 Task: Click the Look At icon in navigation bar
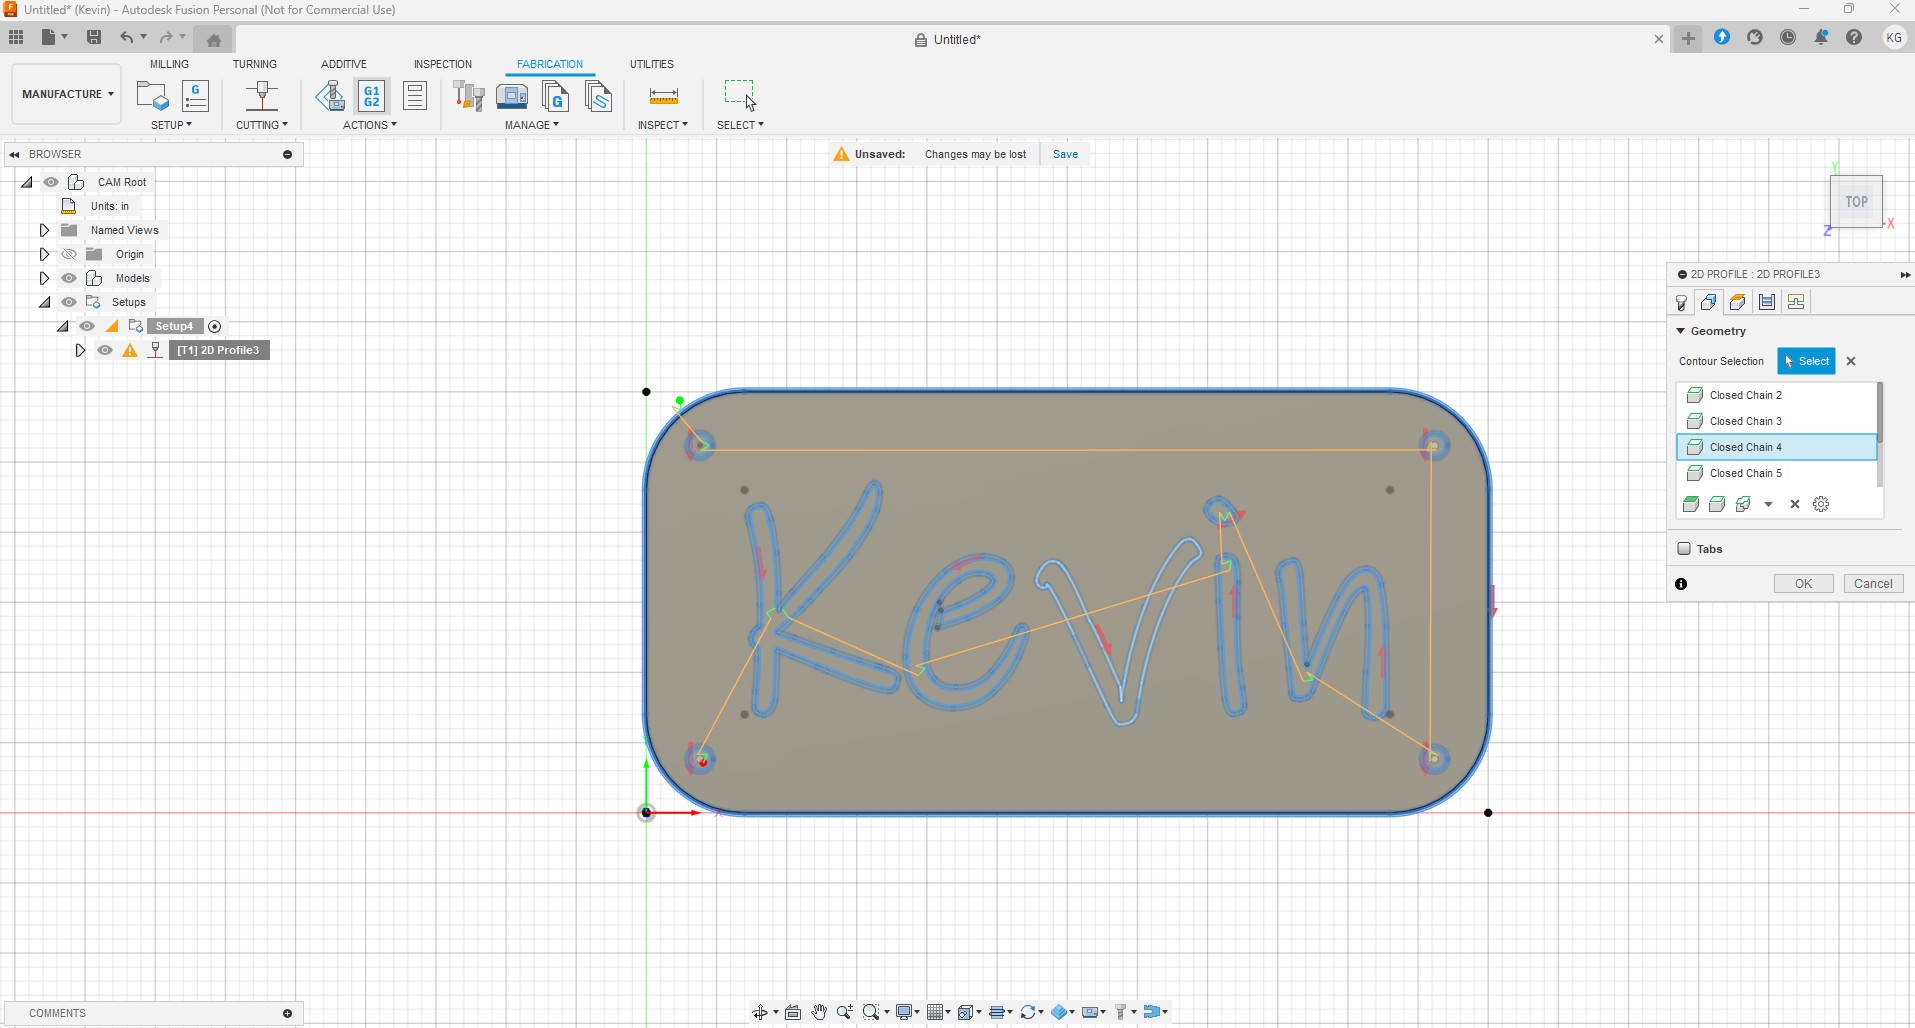(x=793, y=1012)
